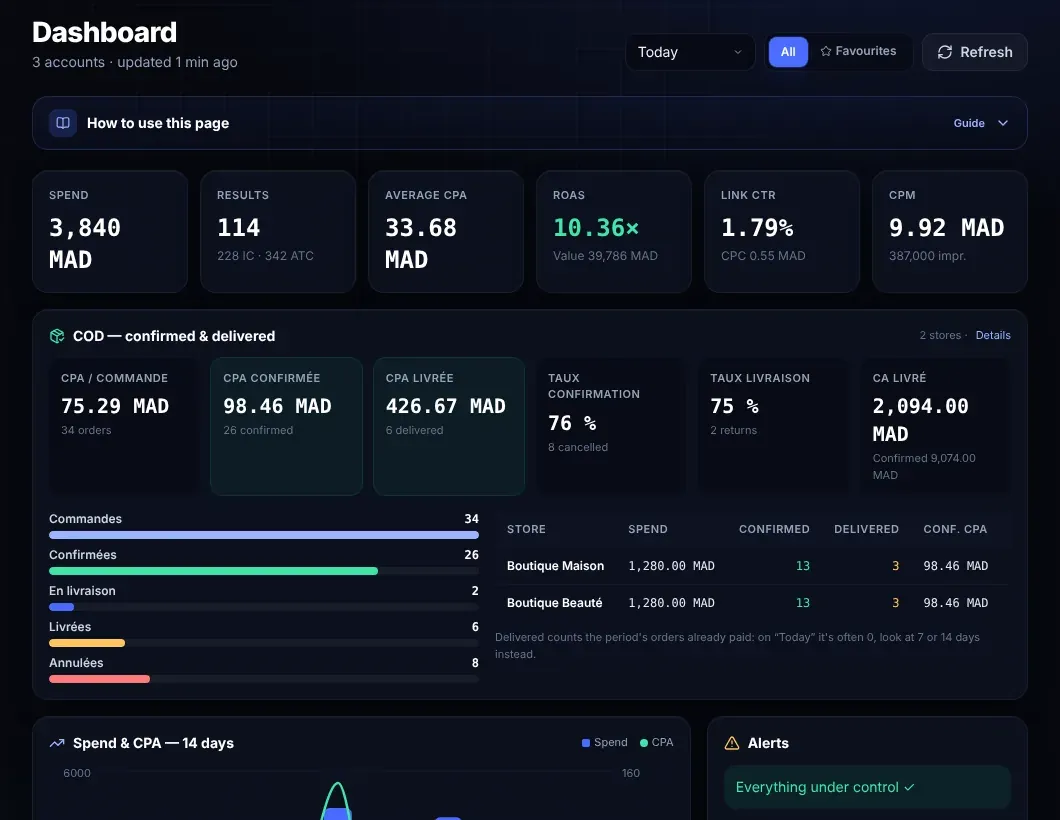1060x820 pixels.
Task: Click the CPA / COMMANDE 75.29 MAD tile
Action: [x=124, y=426]
